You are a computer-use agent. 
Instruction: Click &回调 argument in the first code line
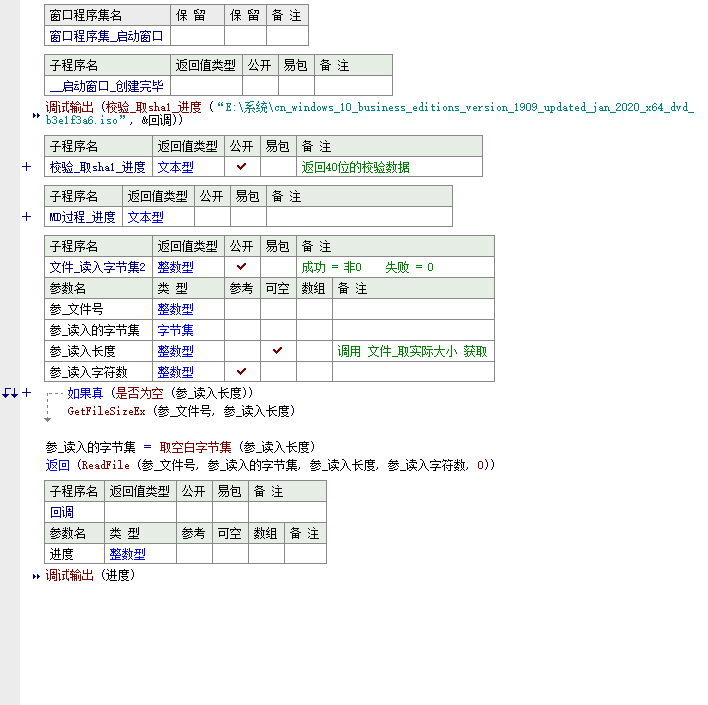coord(157,120)
